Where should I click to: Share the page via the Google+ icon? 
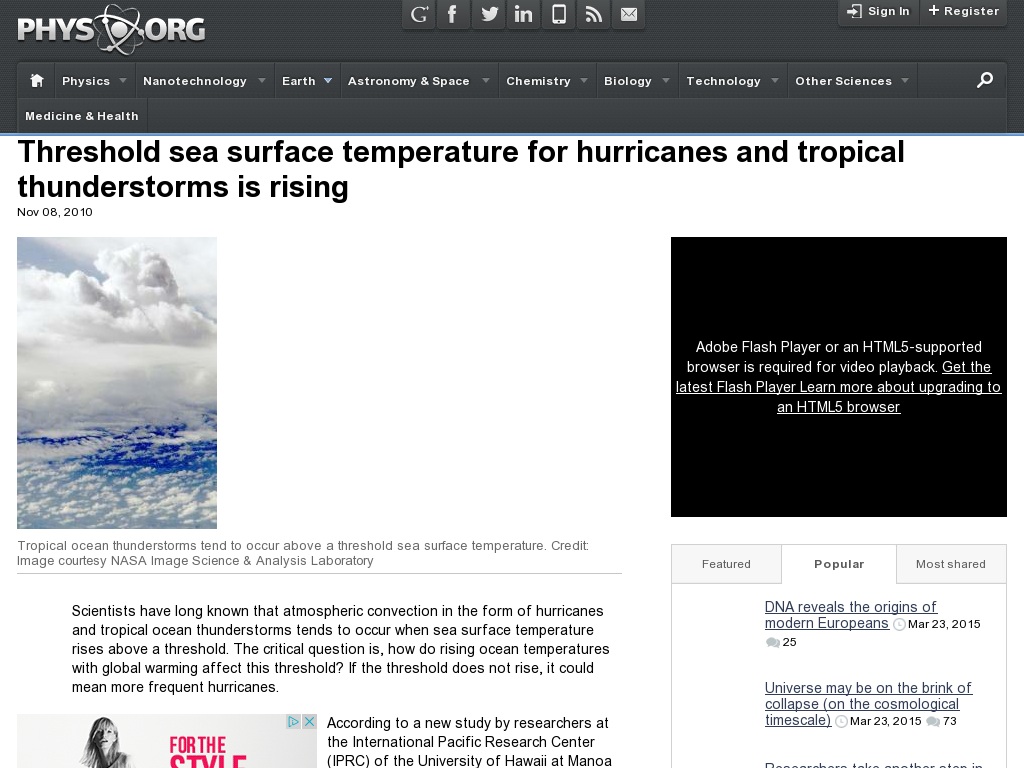[418, 14]
